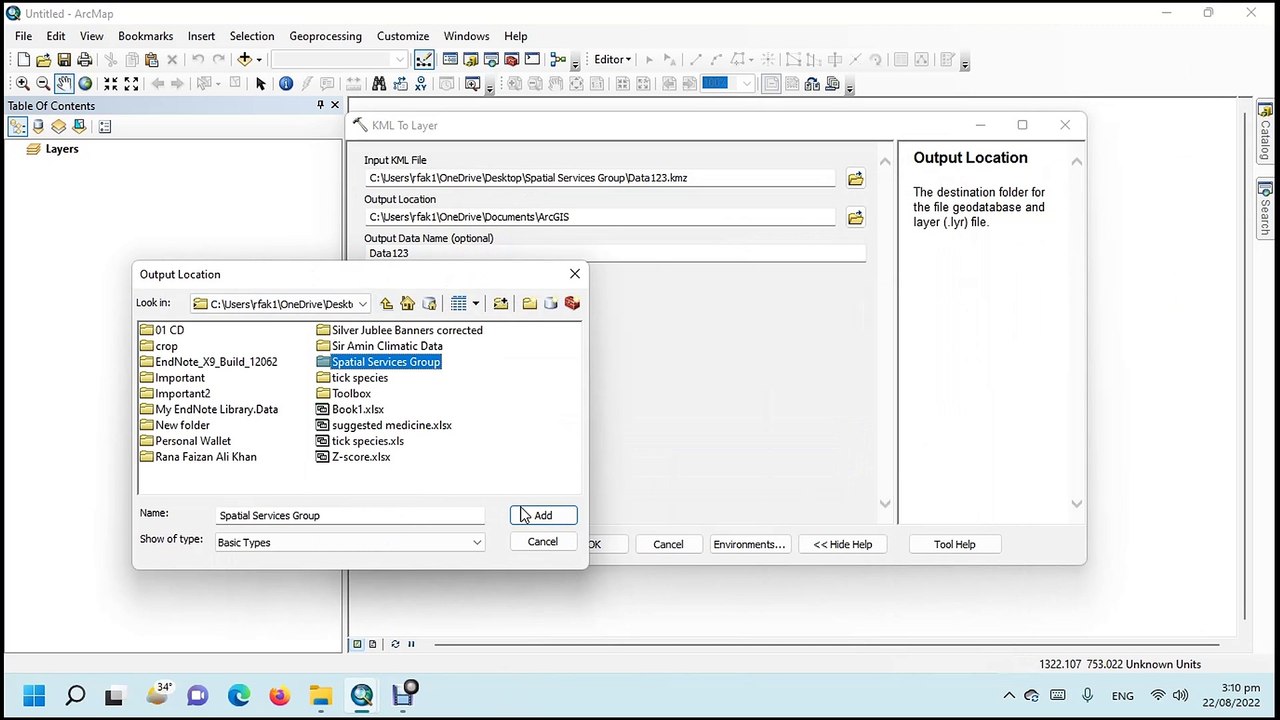The height and width of the screenshot is (720, 1280).
Task: Open the Search side tab
Action: point(1265,209)
